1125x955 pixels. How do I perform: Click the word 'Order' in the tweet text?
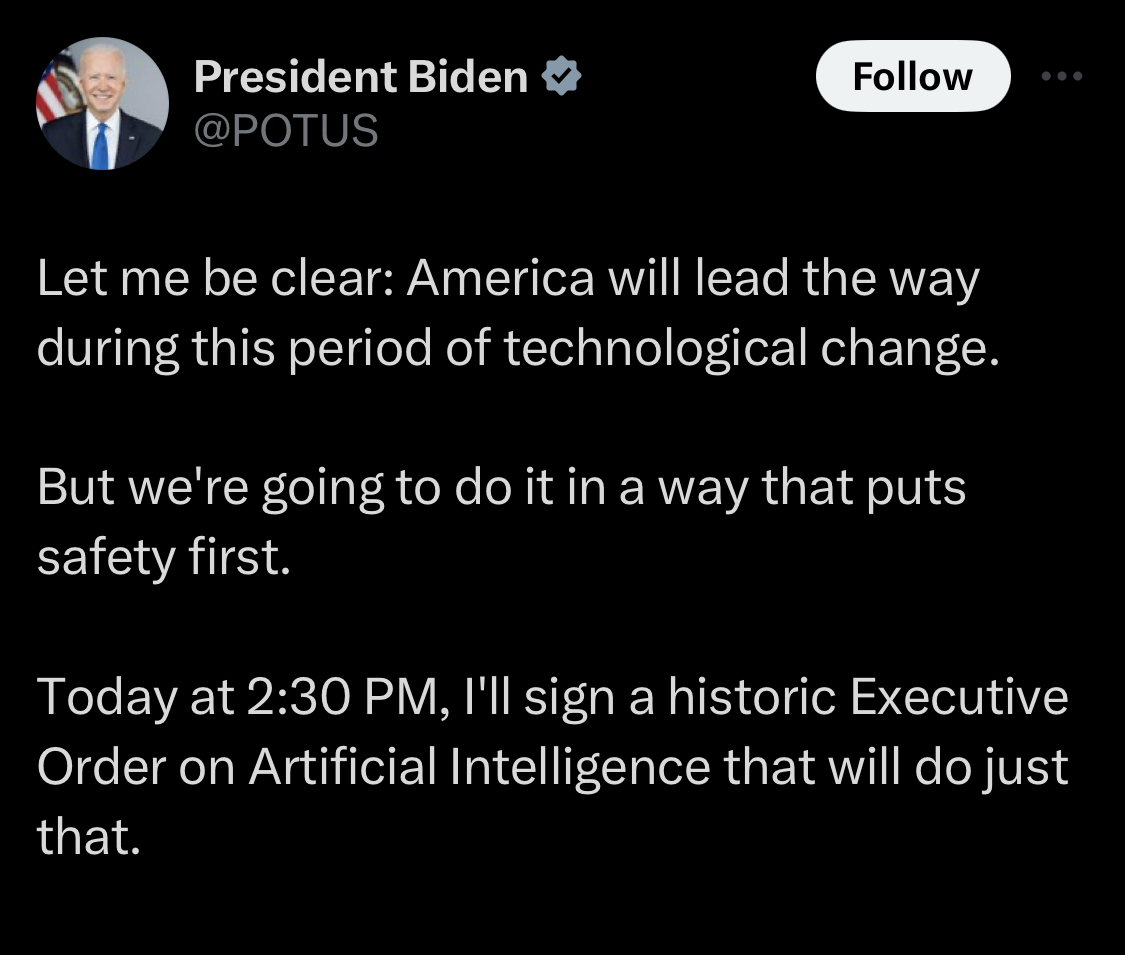coord(101,766)
